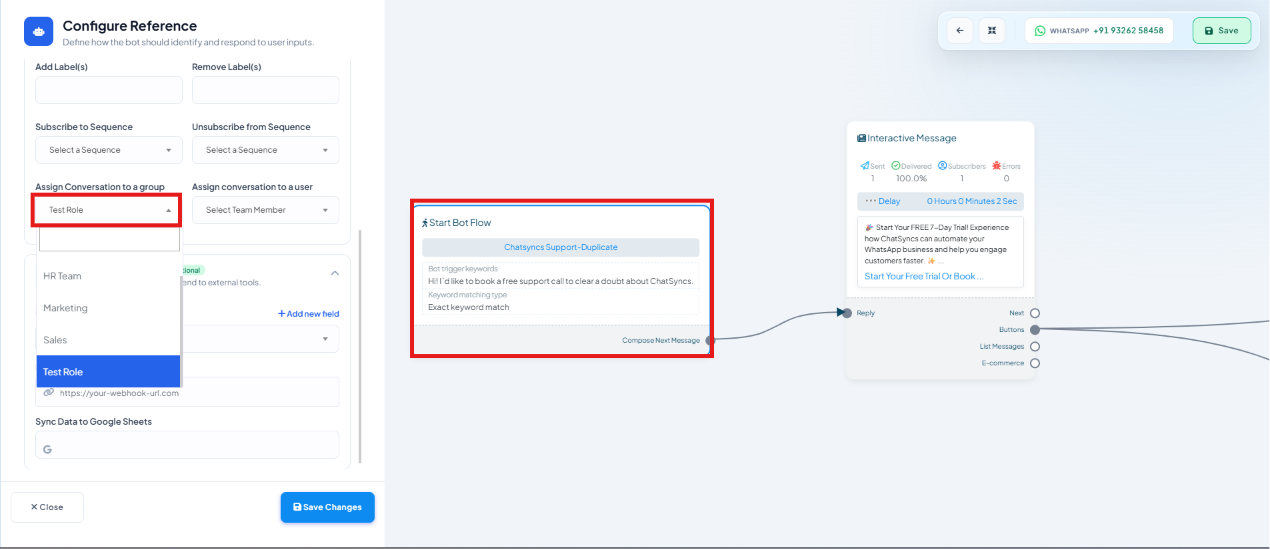The height and width of the screenshot is (549, 1270).
Task: Click the fit-view icon in canvas toolbar
Action: coord(991,30)
